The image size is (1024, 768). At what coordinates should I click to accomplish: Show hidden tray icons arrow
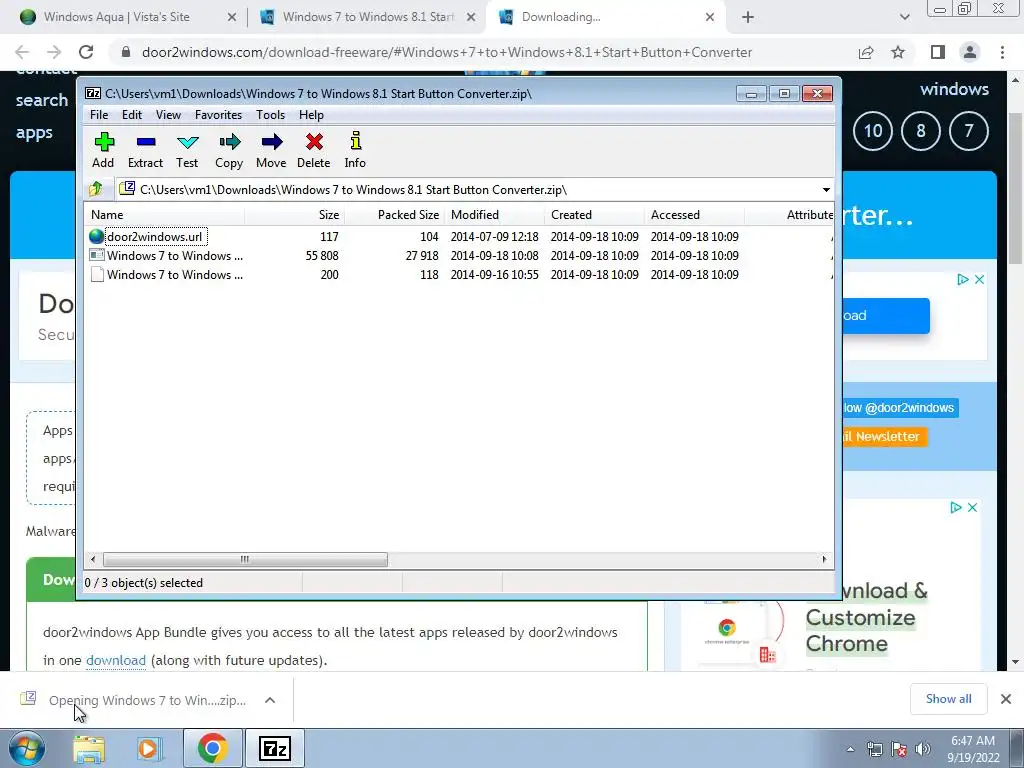[x=850, y=750]
